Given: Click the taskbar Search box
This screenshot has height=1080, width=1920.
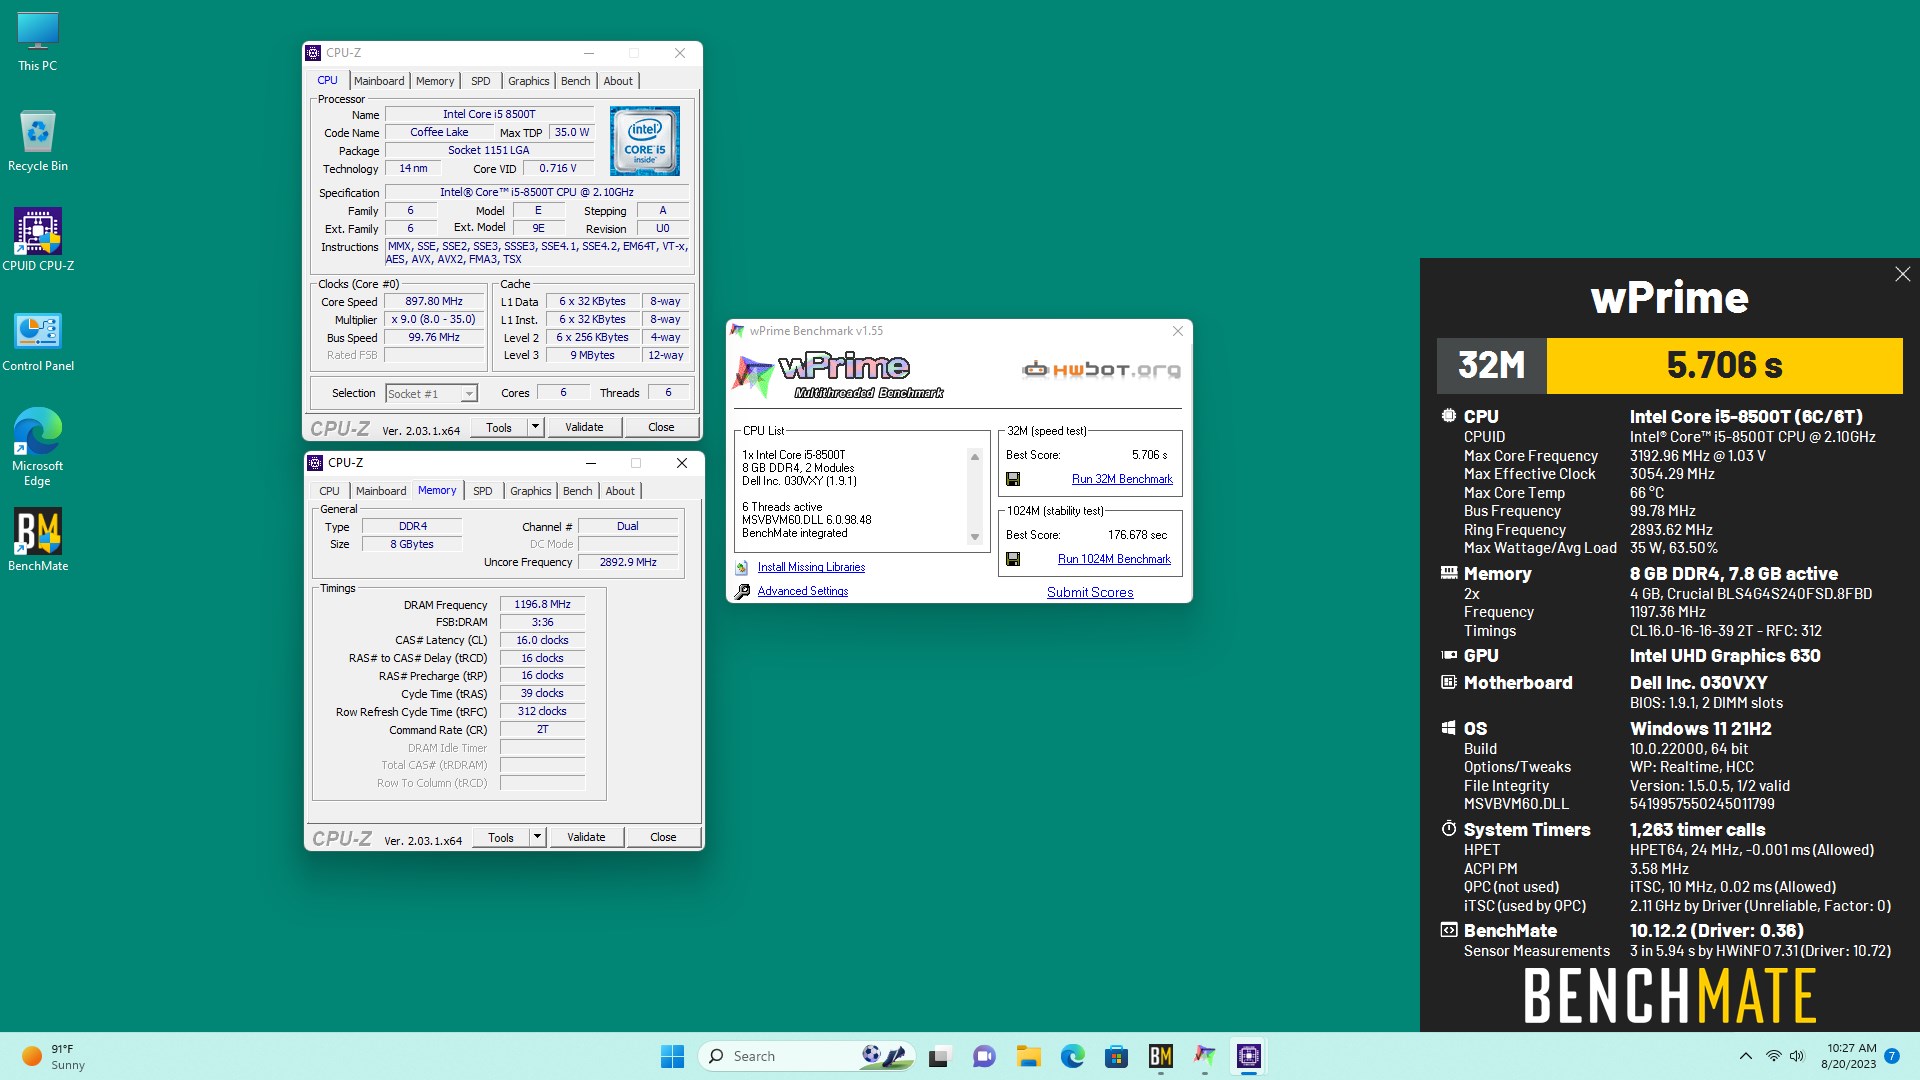Looking at the screenshot, I should click(x=806, y=1056).
